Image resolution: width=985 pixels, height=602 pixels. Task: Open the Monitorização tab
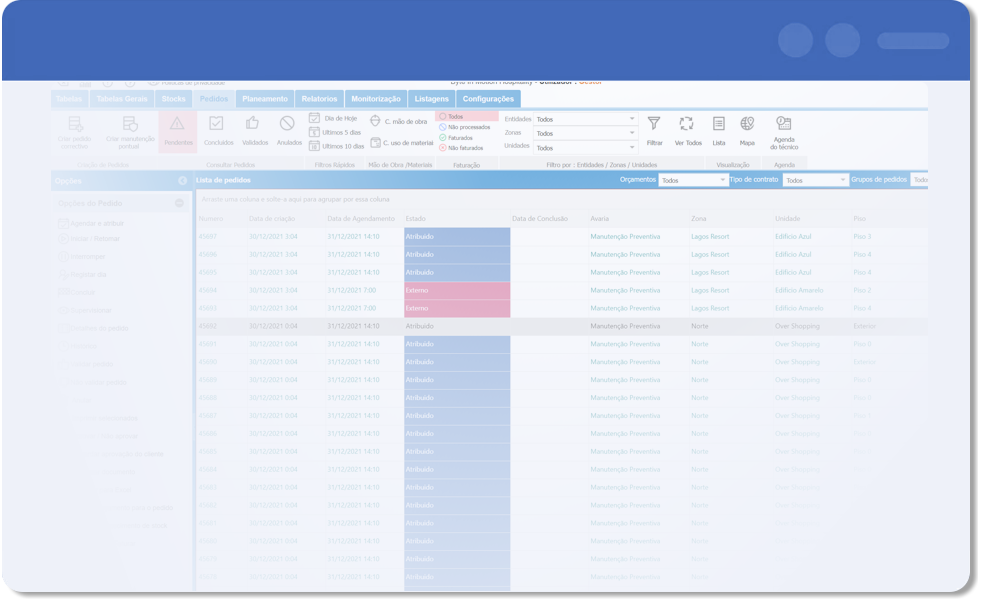coord(375,99)
